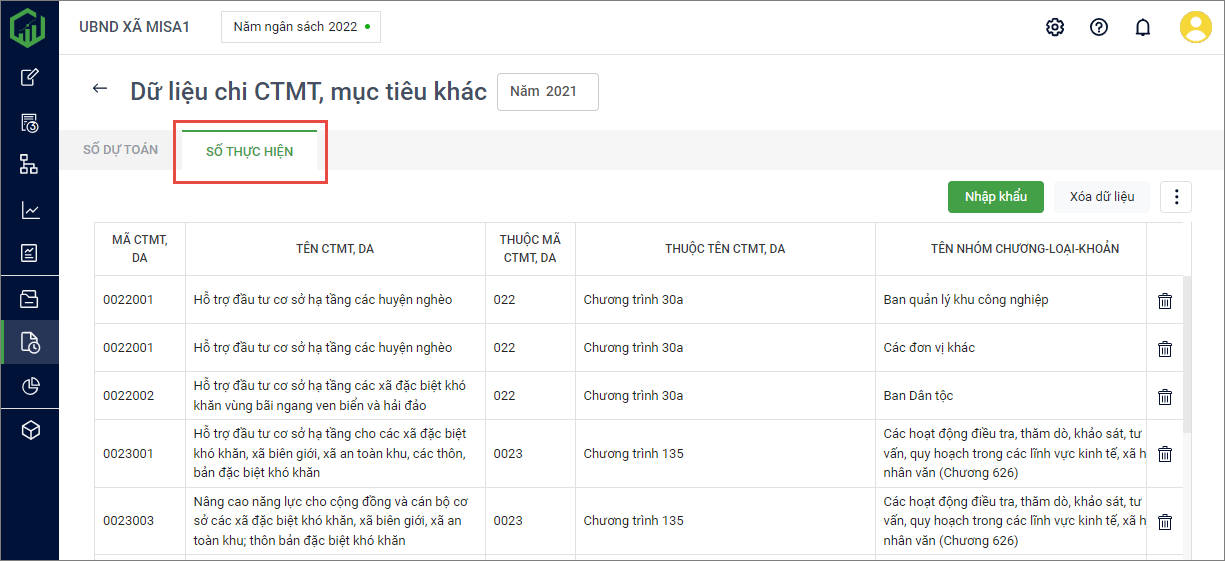The height and width of the screenshot is (561, 1225).
Task: Switch to the SỐ DỰ TOÁN tab
Action: click(x=120, y=150)
